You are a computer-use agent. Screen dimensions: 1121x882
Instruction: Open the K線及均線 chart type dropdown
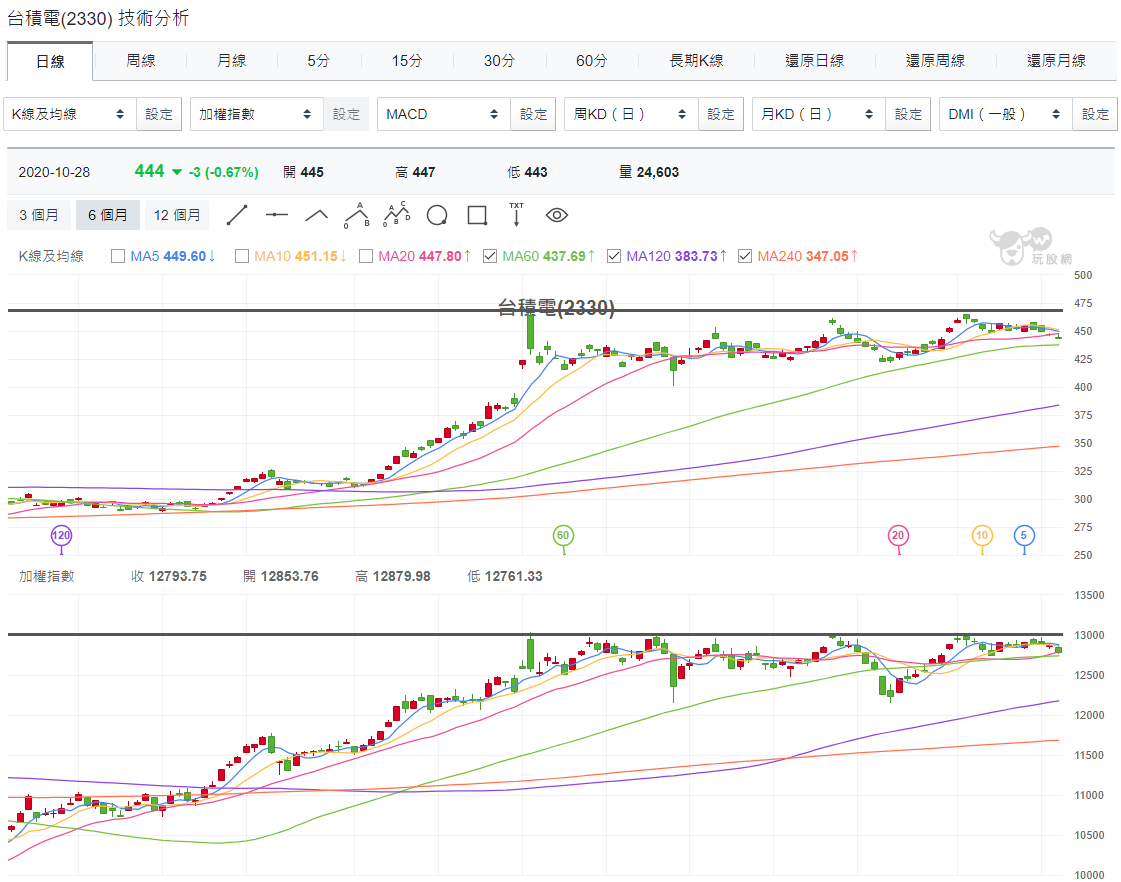[69, 114]
